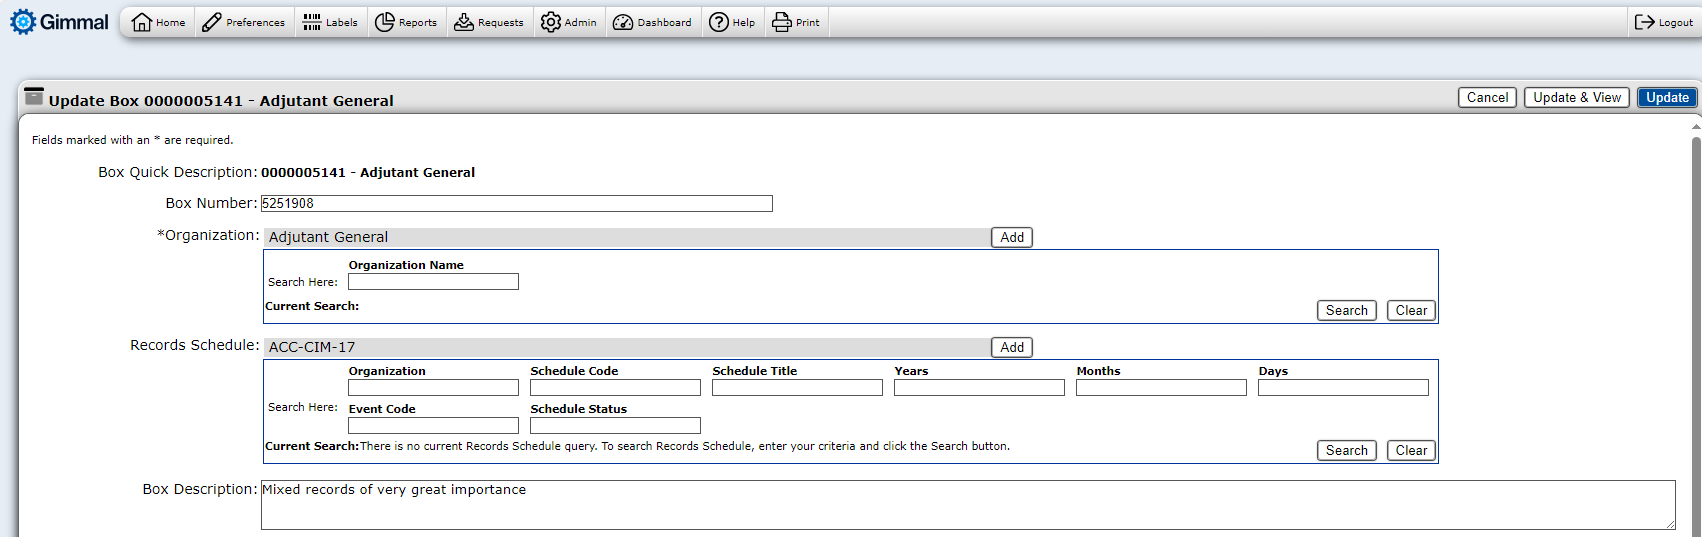Open Requests from the tray icon
This screenshot has height=537, width=1702.
pyautogui.click(x=464, y=22)
